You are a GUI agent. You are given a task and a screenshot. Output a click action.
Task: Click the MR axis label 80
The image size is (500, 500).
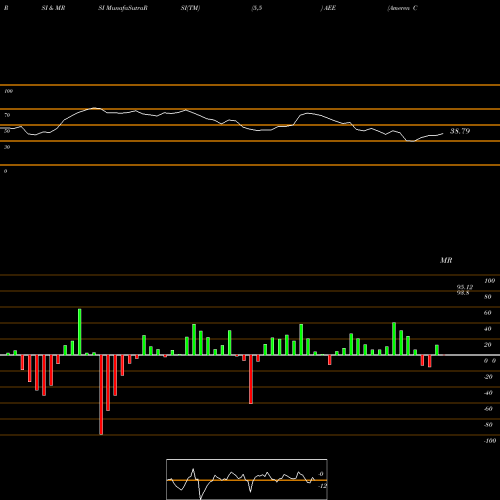coord(487,297)
